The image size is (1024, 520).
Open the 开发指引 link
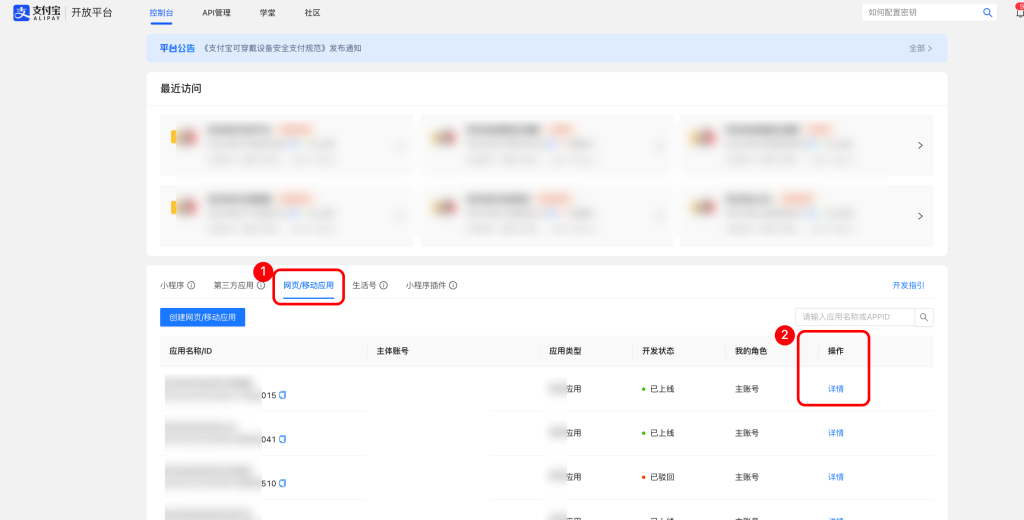(909, 285)
